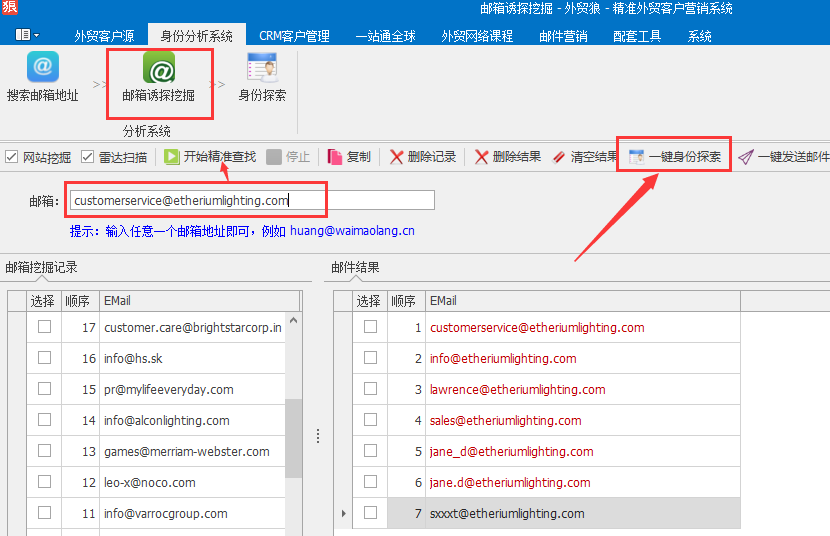Image resolution: width=830 pixels, height=536 pixels.
Task: Open the 邮件营销 tab
Action: pos(563,36)
